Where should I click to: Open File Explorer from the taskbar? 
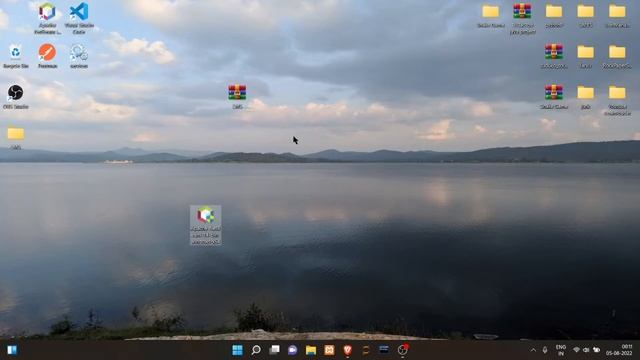click(311, 350)
